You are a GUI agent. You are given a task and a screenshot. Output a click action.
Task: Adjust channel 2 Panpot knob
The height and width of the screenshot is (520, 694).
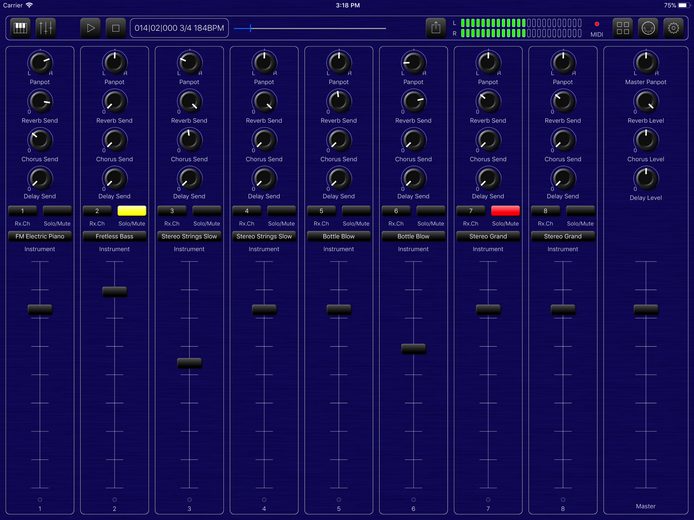[x=115, y=63]
